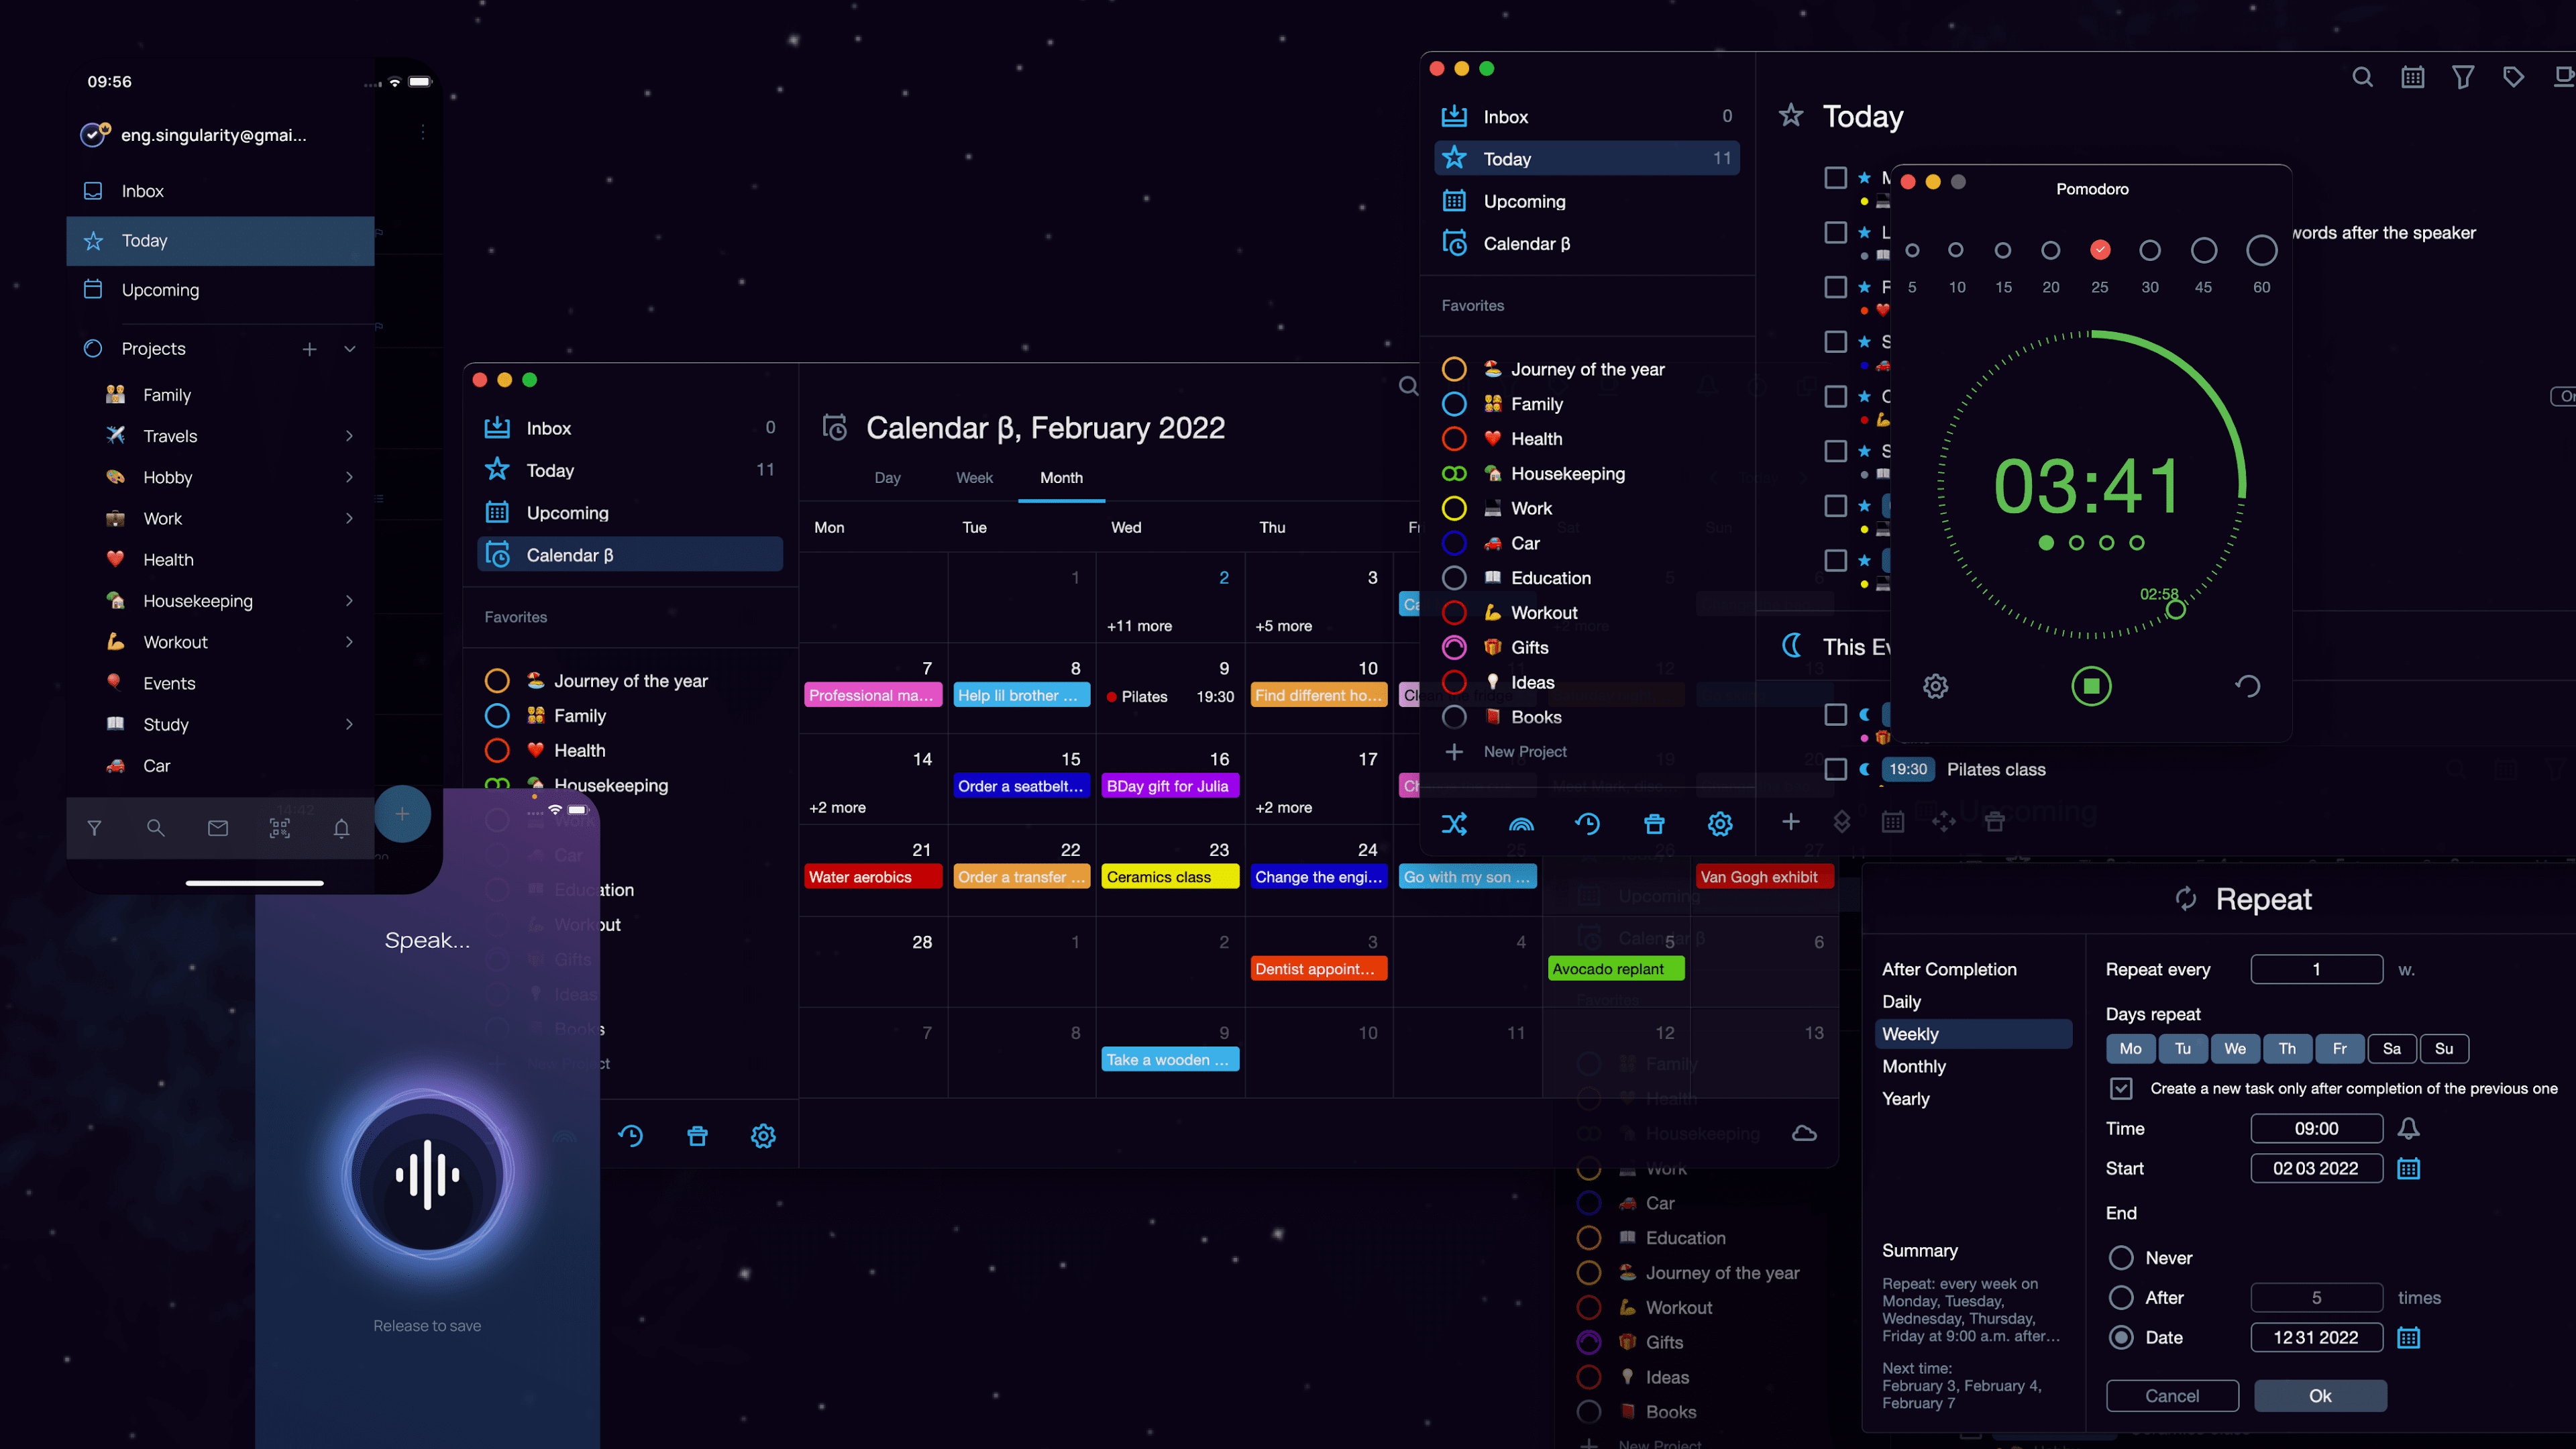The height and width of the screenshot is (1449, 2576).
Task: Tap filter icon in phone bottom bar
Action: click(x=94, y=828)
